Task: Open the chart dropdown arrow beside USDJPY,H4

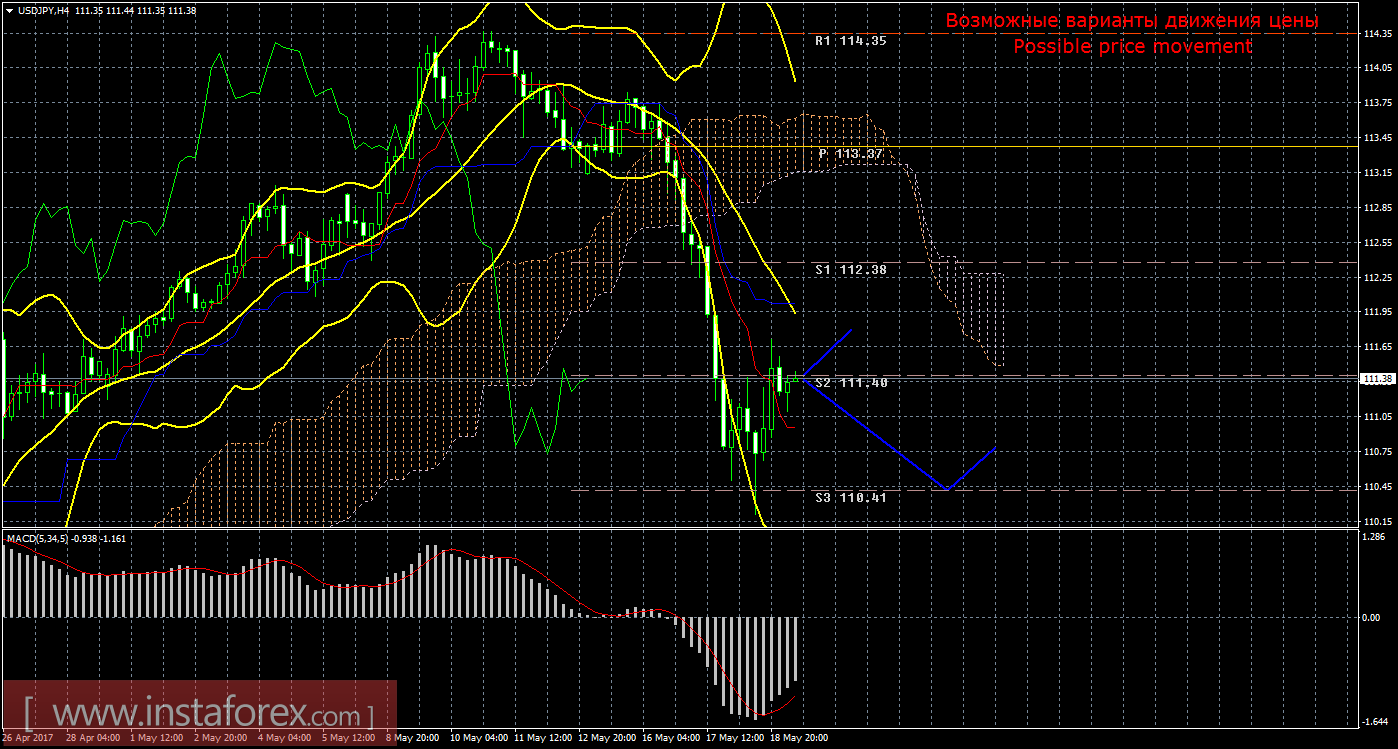Action: click(x=9, y=10)
